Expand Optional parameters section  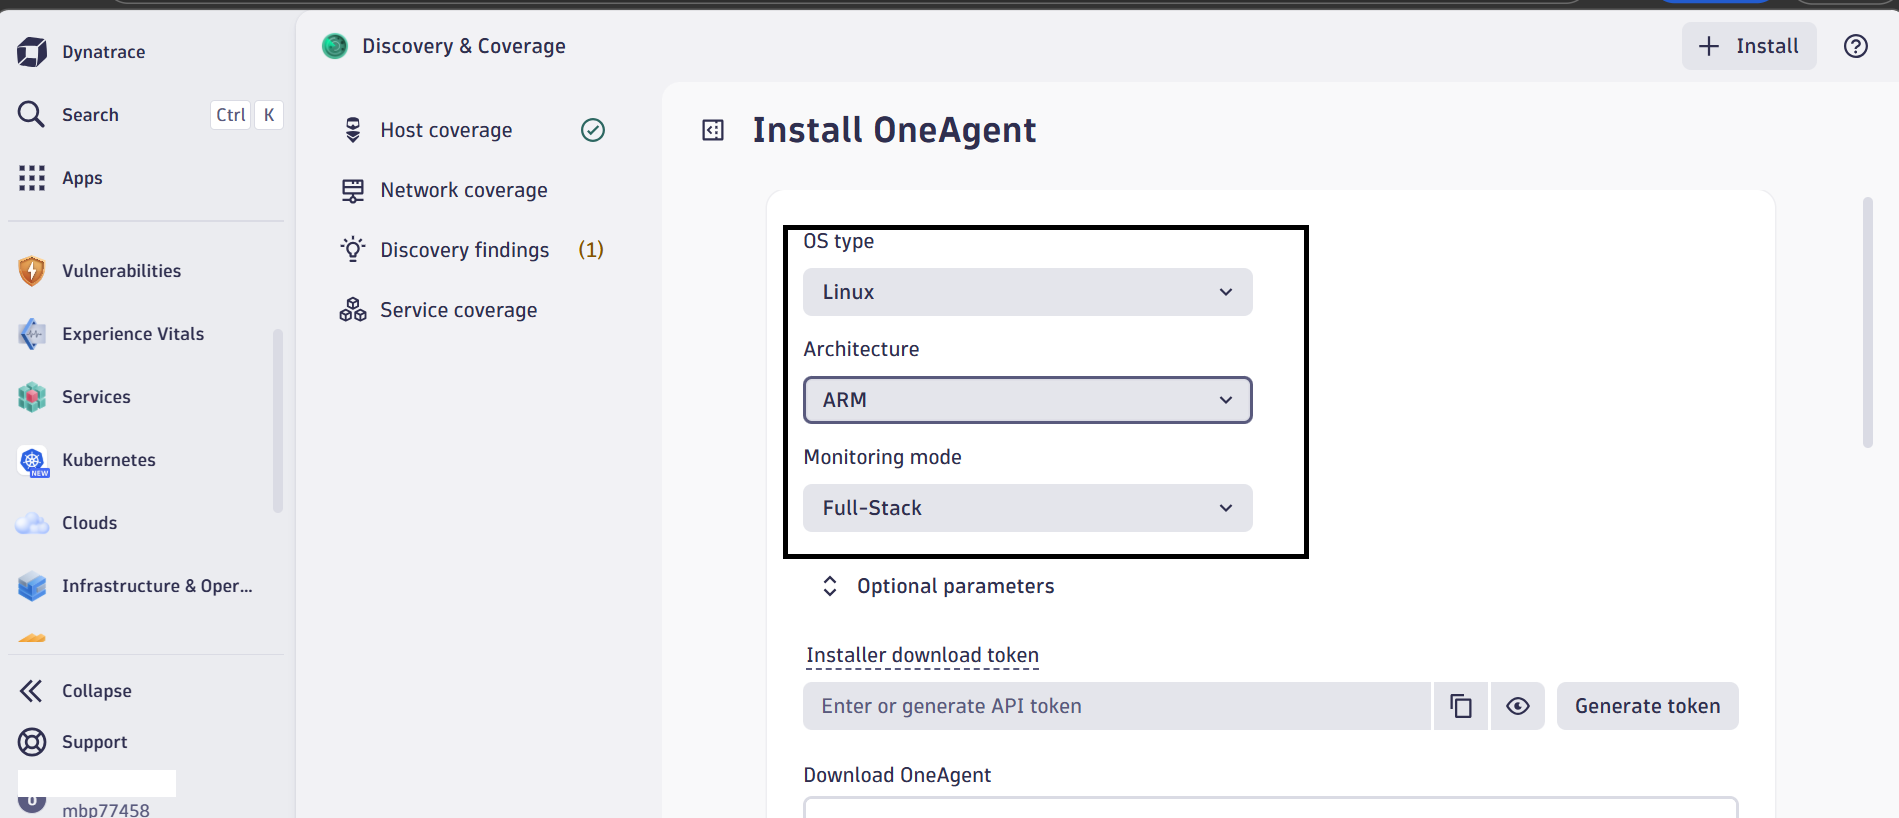tap(937, 586)
